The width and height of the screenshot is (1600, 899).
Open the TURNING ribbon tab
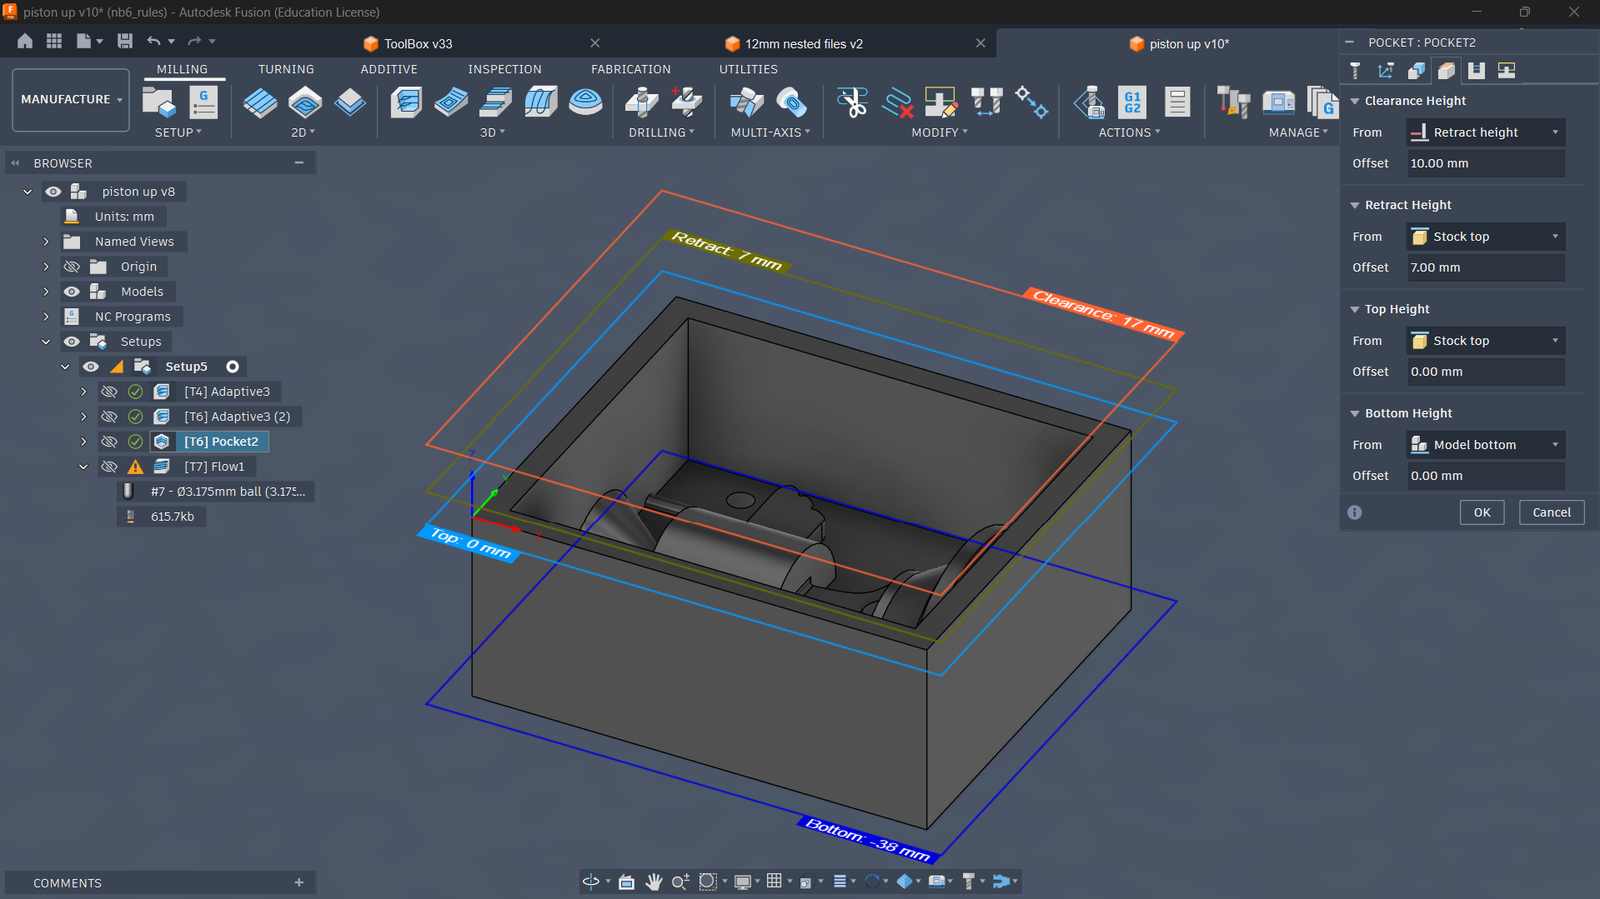(286, 69)
